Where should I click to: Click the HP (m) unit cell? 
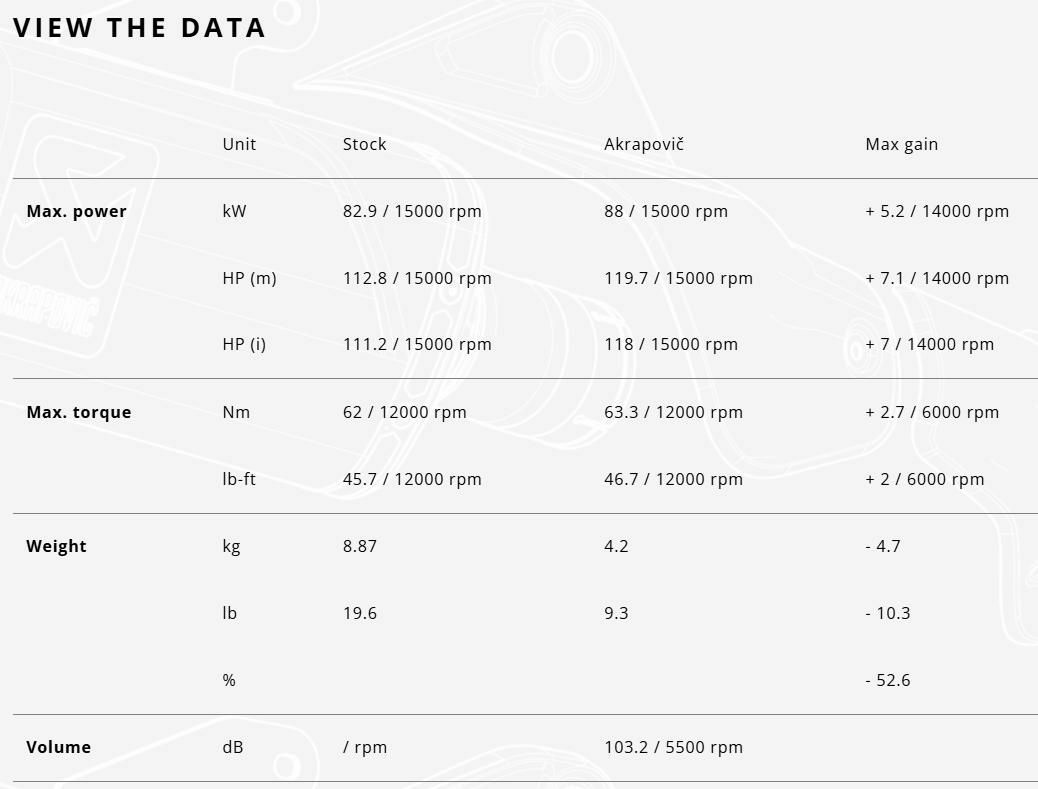point(249,278)
